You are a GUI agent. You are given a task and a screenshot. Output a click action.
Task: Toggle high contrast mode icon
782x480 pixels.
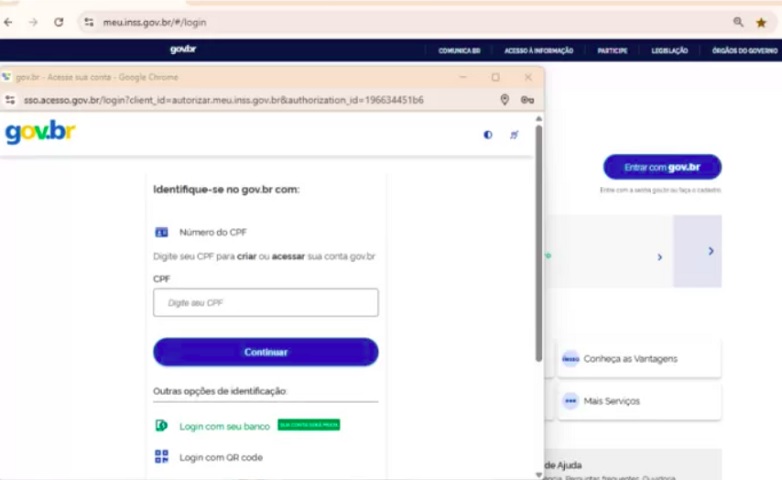coord(488,135)
